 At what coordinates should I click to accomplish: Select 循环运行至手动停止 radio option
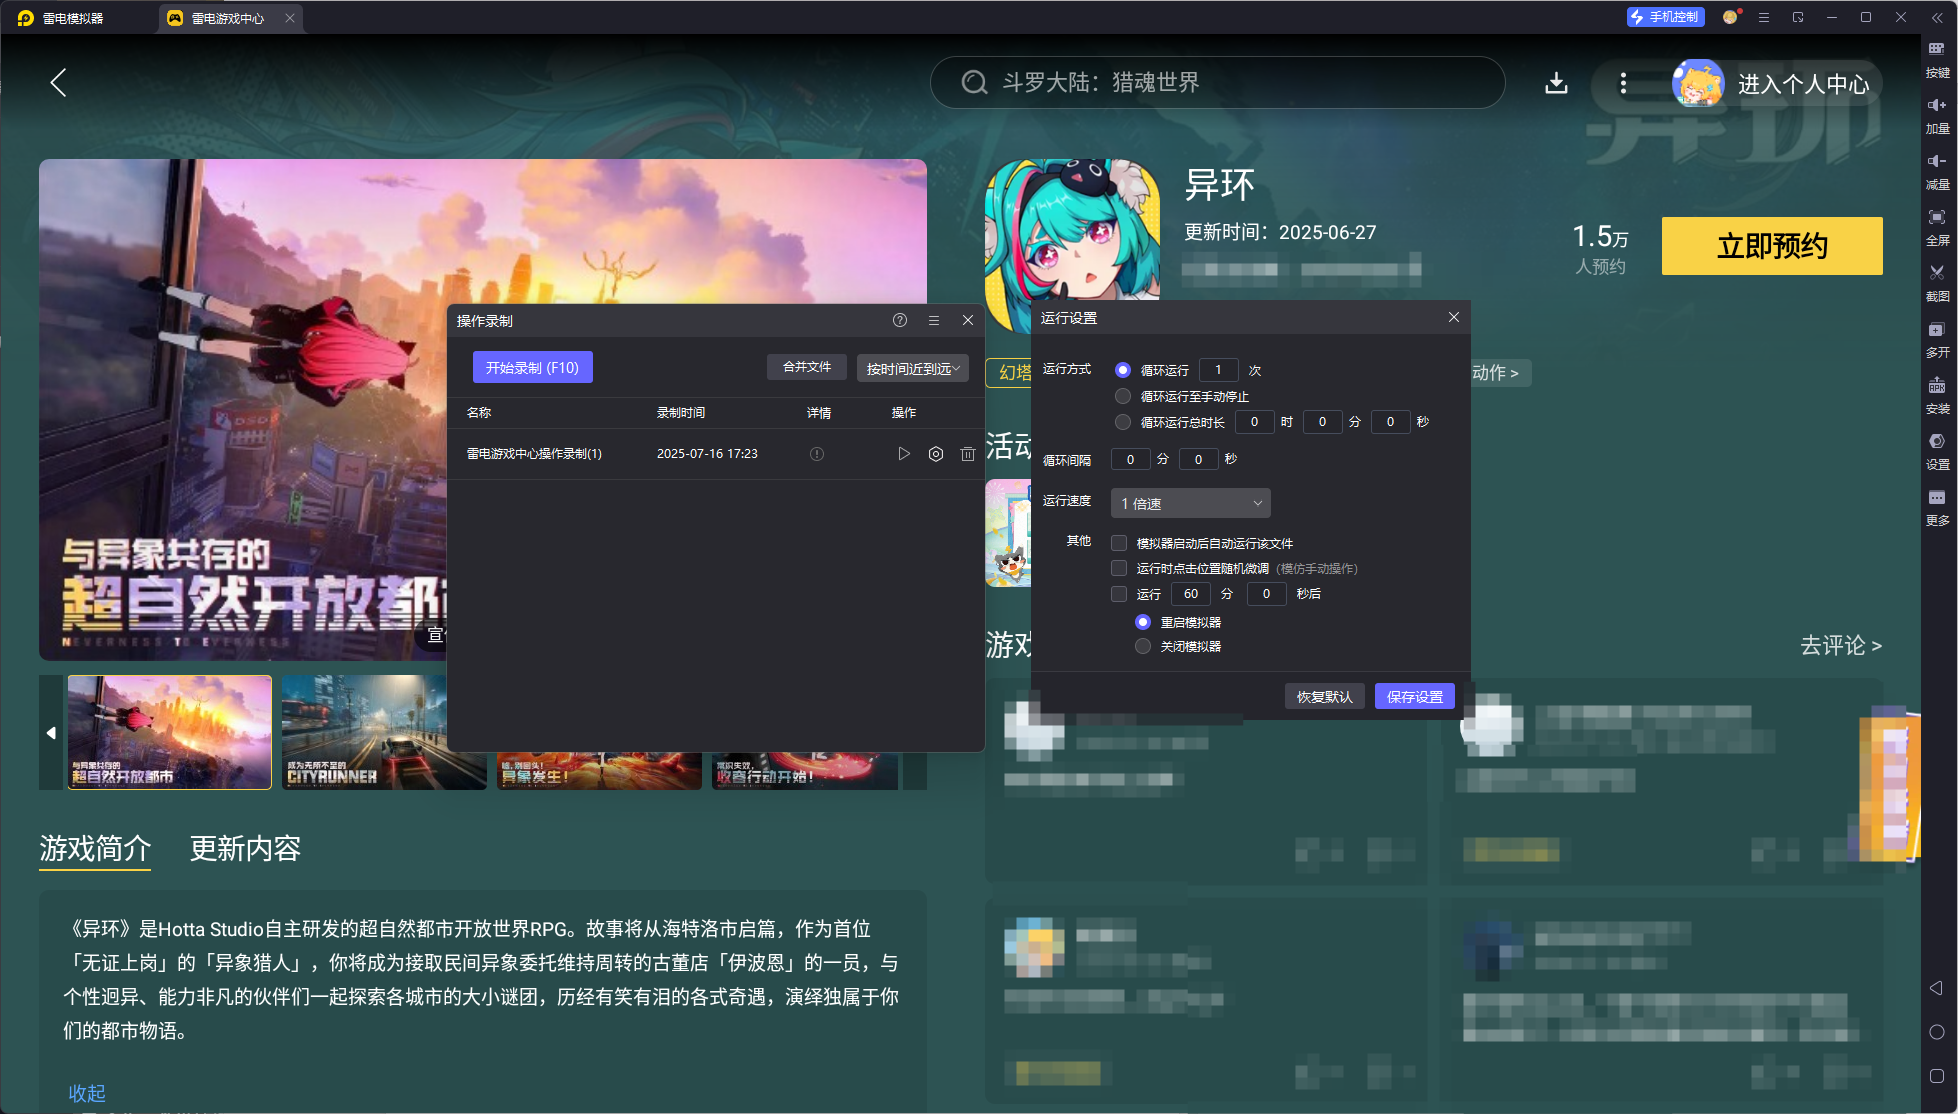1123,396
